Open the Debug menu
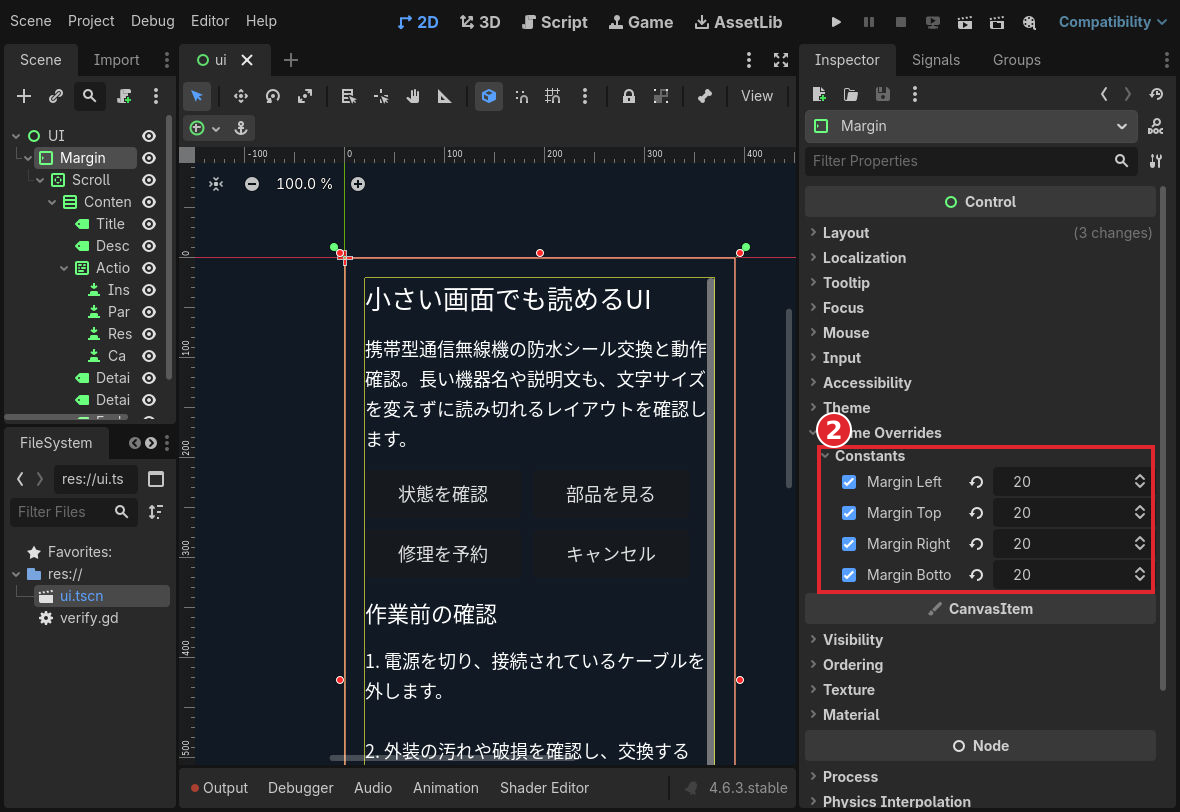Viewport: 1180px width, 812px height. (x=153, y=21)
